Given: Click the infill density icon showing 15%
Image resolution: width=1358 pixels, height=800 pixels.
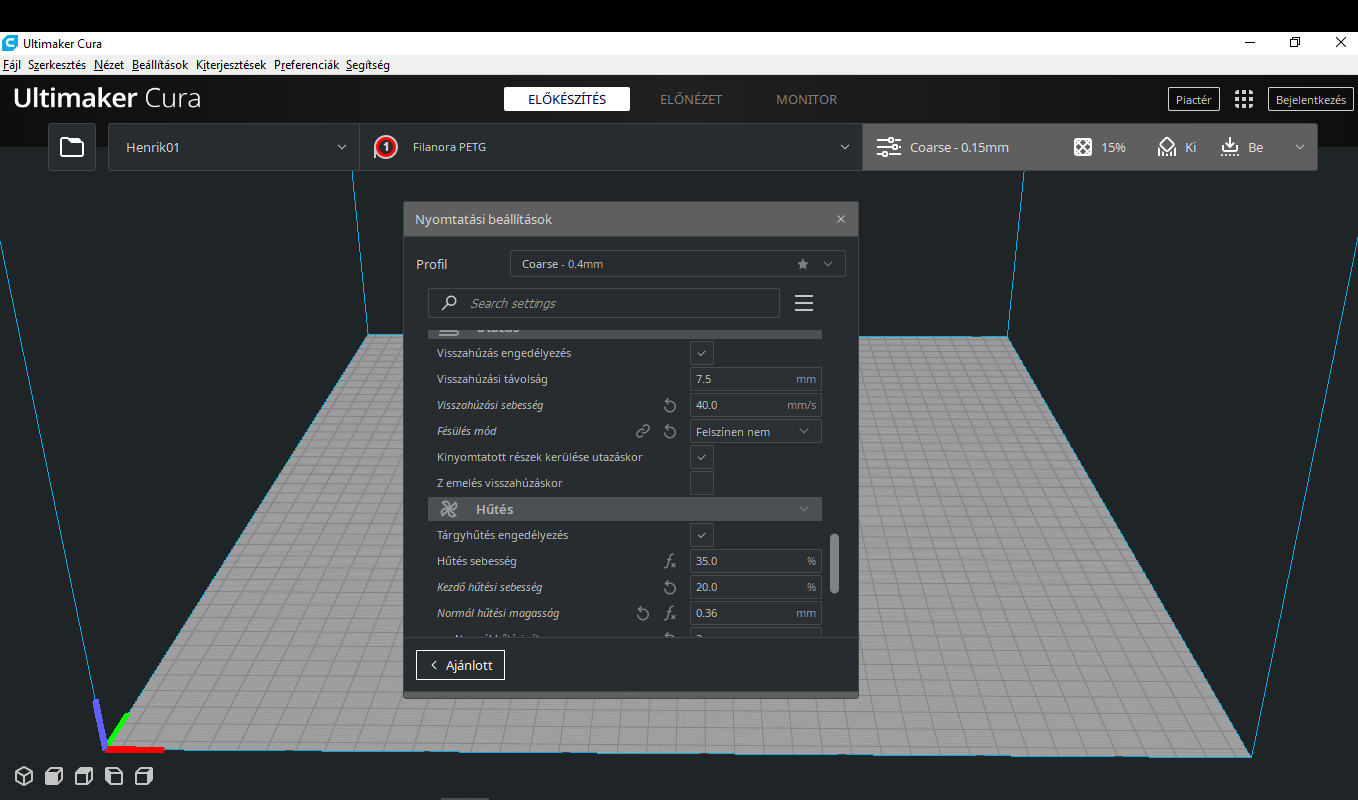Looking at the screenshot, I should 1083,147.
